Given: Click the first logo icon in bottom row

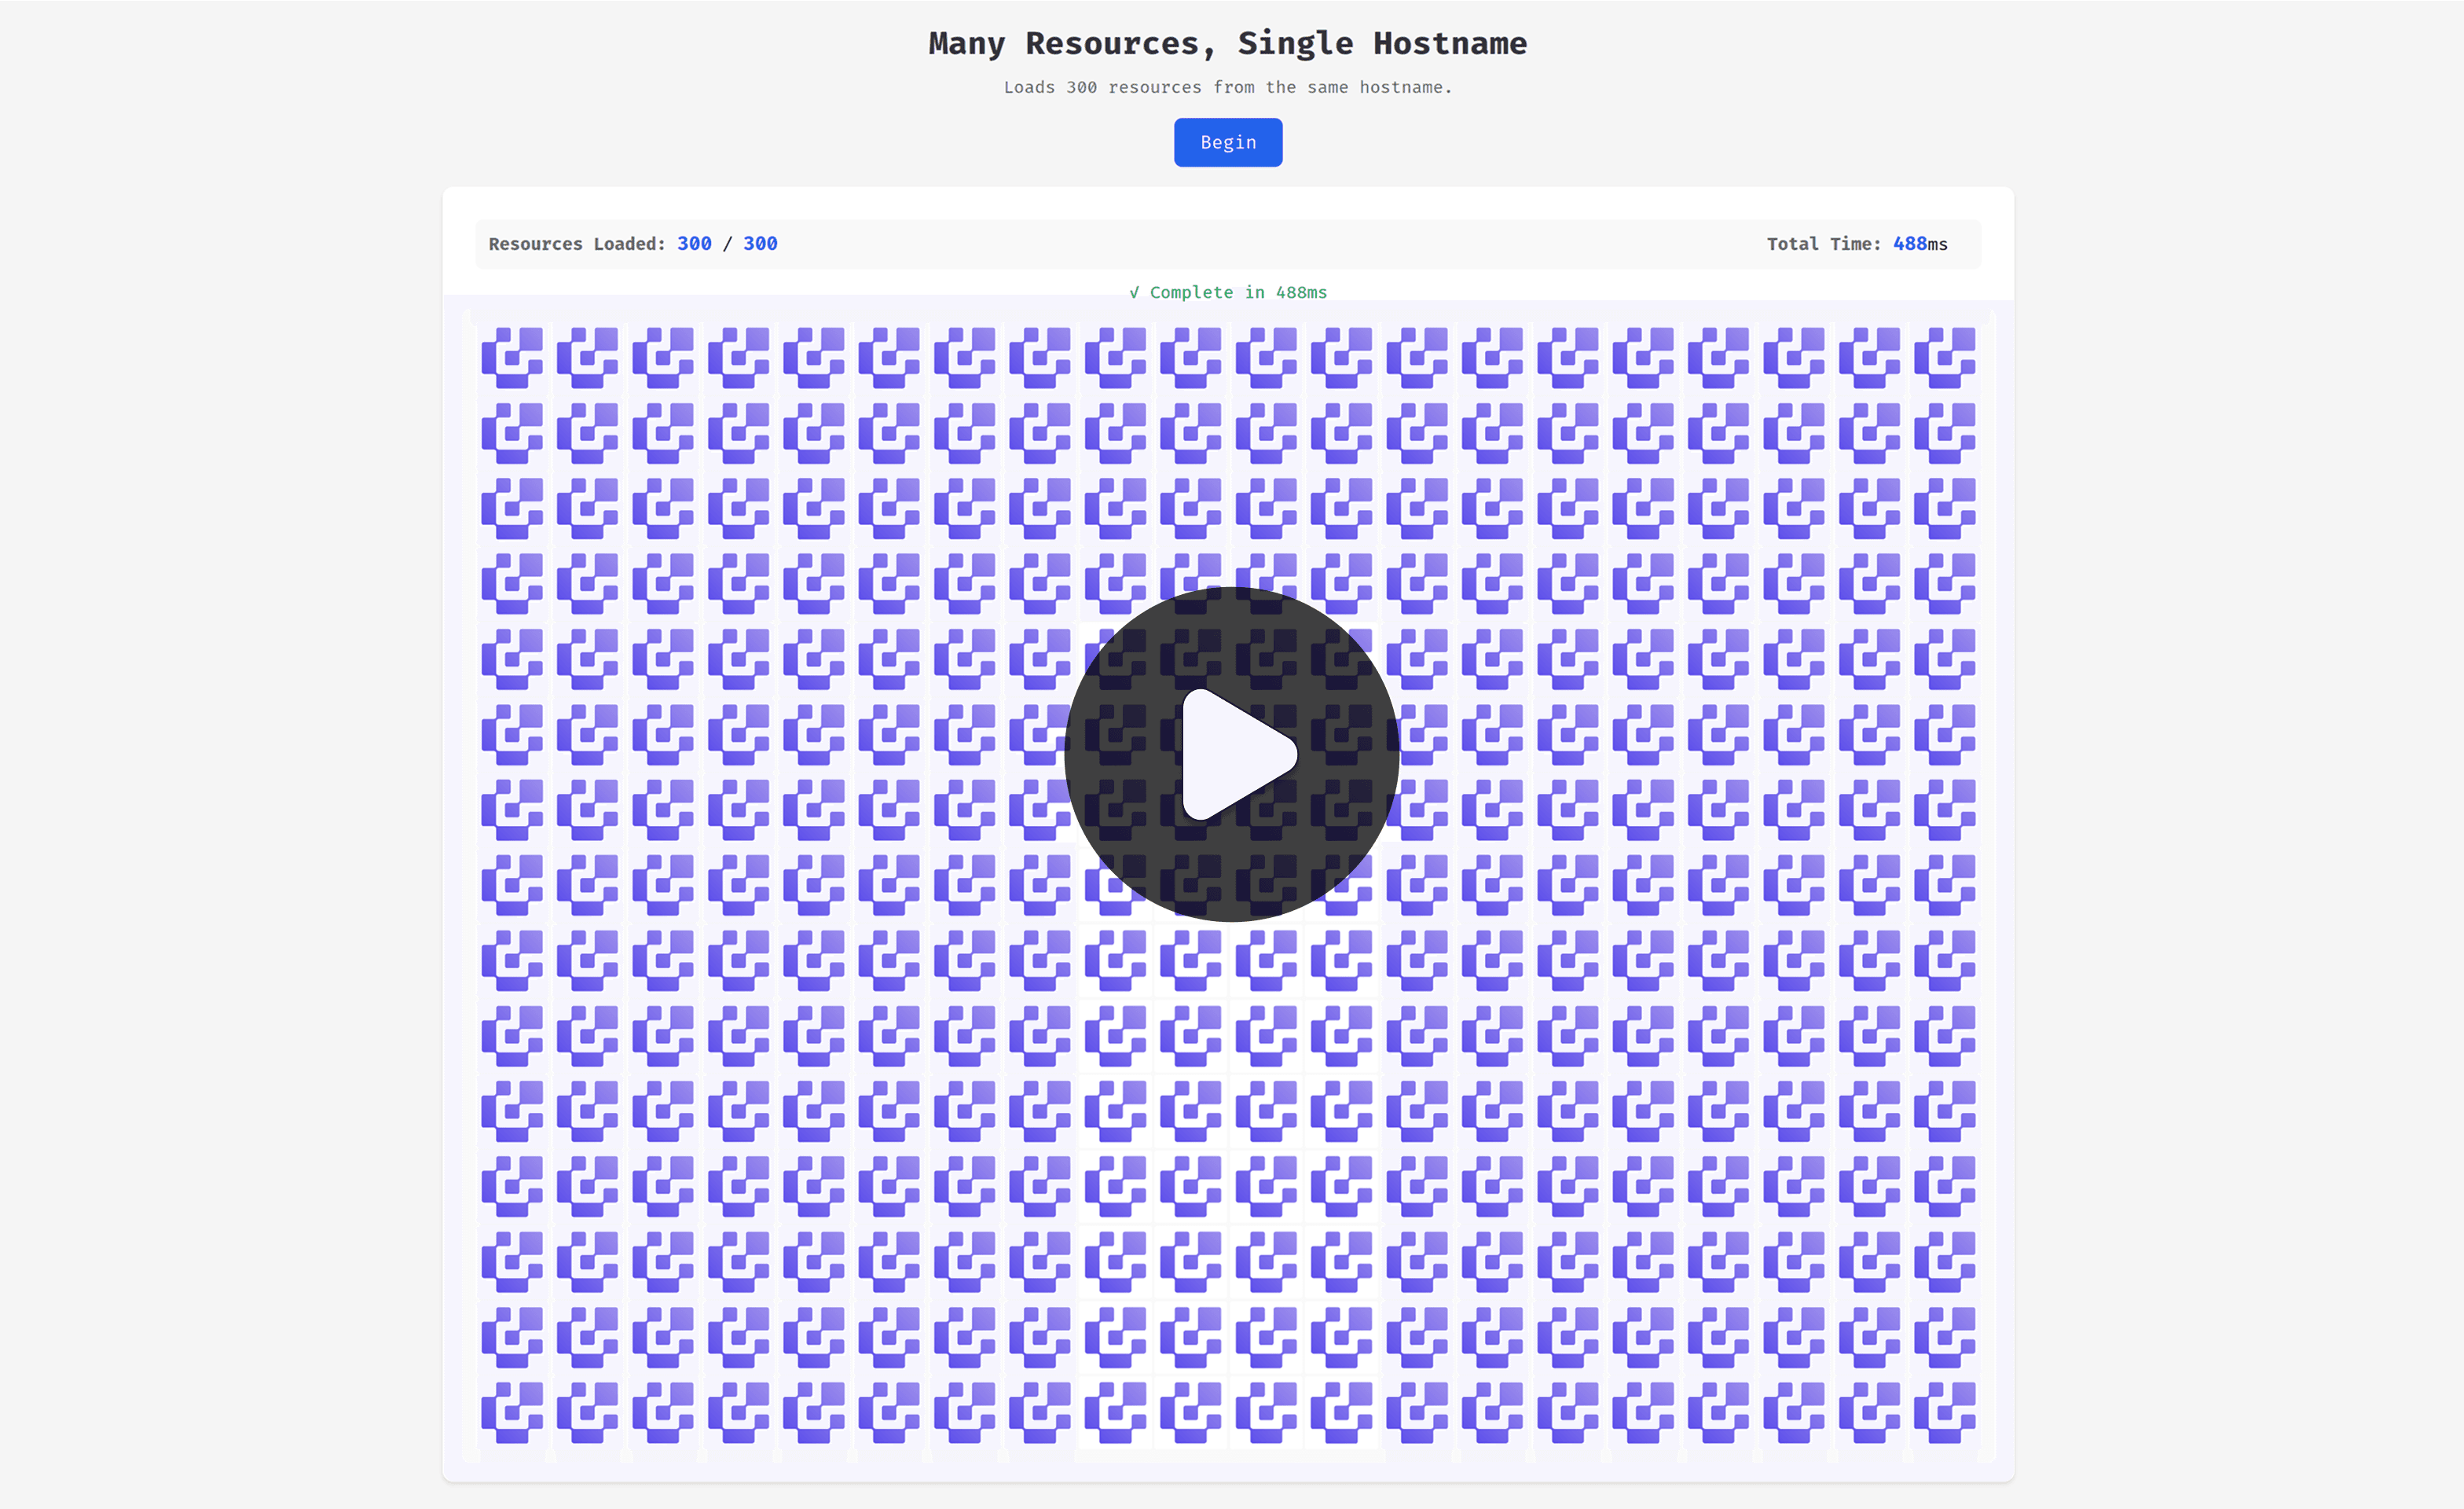Looking at the screenshot, I should (x=512, y=1412).
